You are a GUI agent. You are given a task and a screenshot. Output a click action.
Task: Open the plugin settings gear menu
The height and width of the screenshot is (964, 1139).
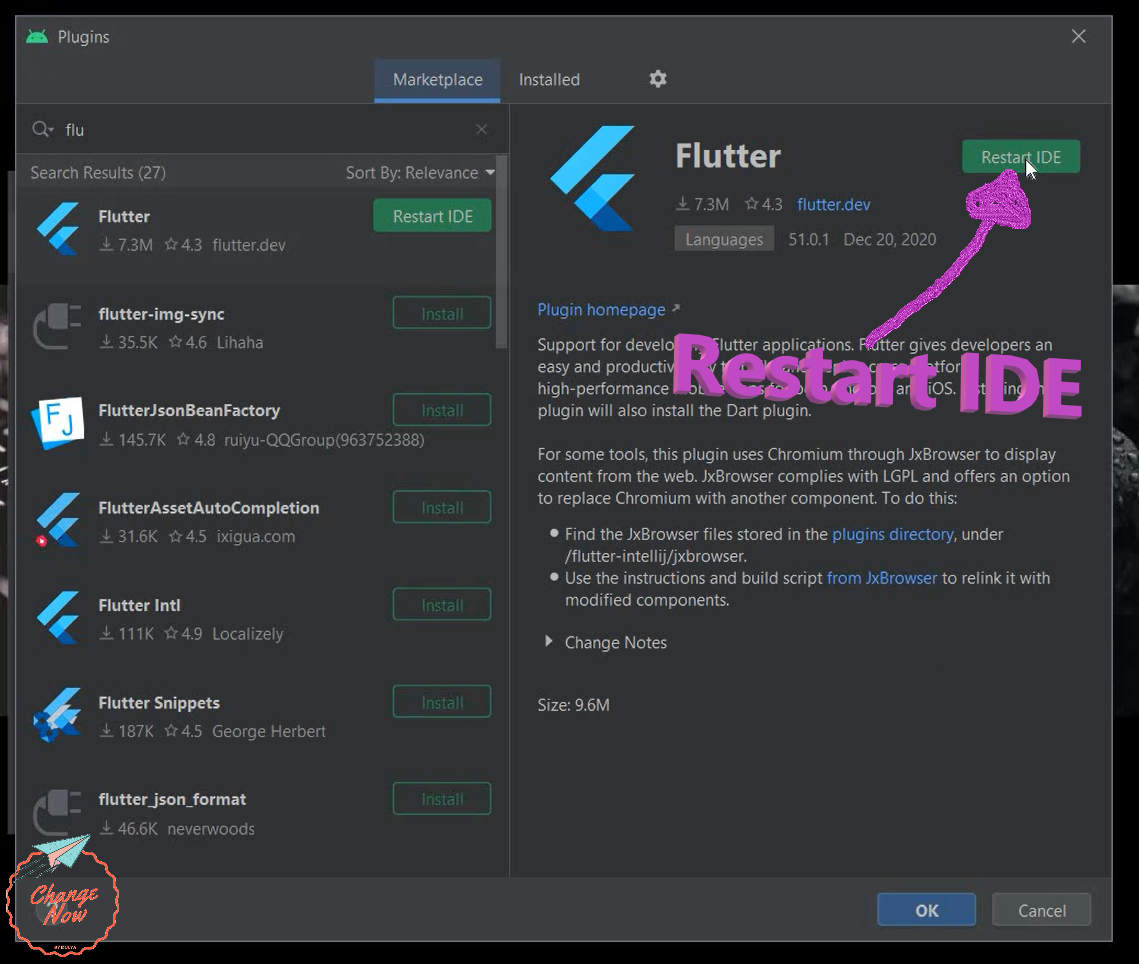pos(657,79)
